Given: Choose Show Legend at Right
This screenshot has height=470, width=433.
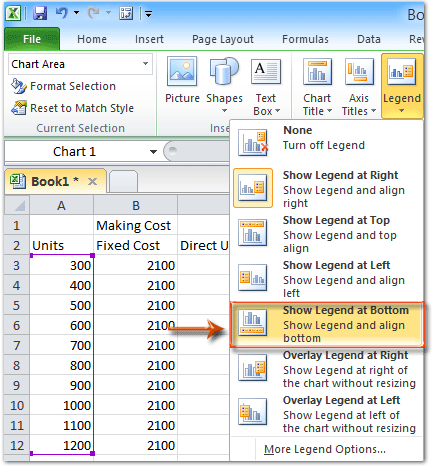Looking at the screenshot, I should click(326, 188).
